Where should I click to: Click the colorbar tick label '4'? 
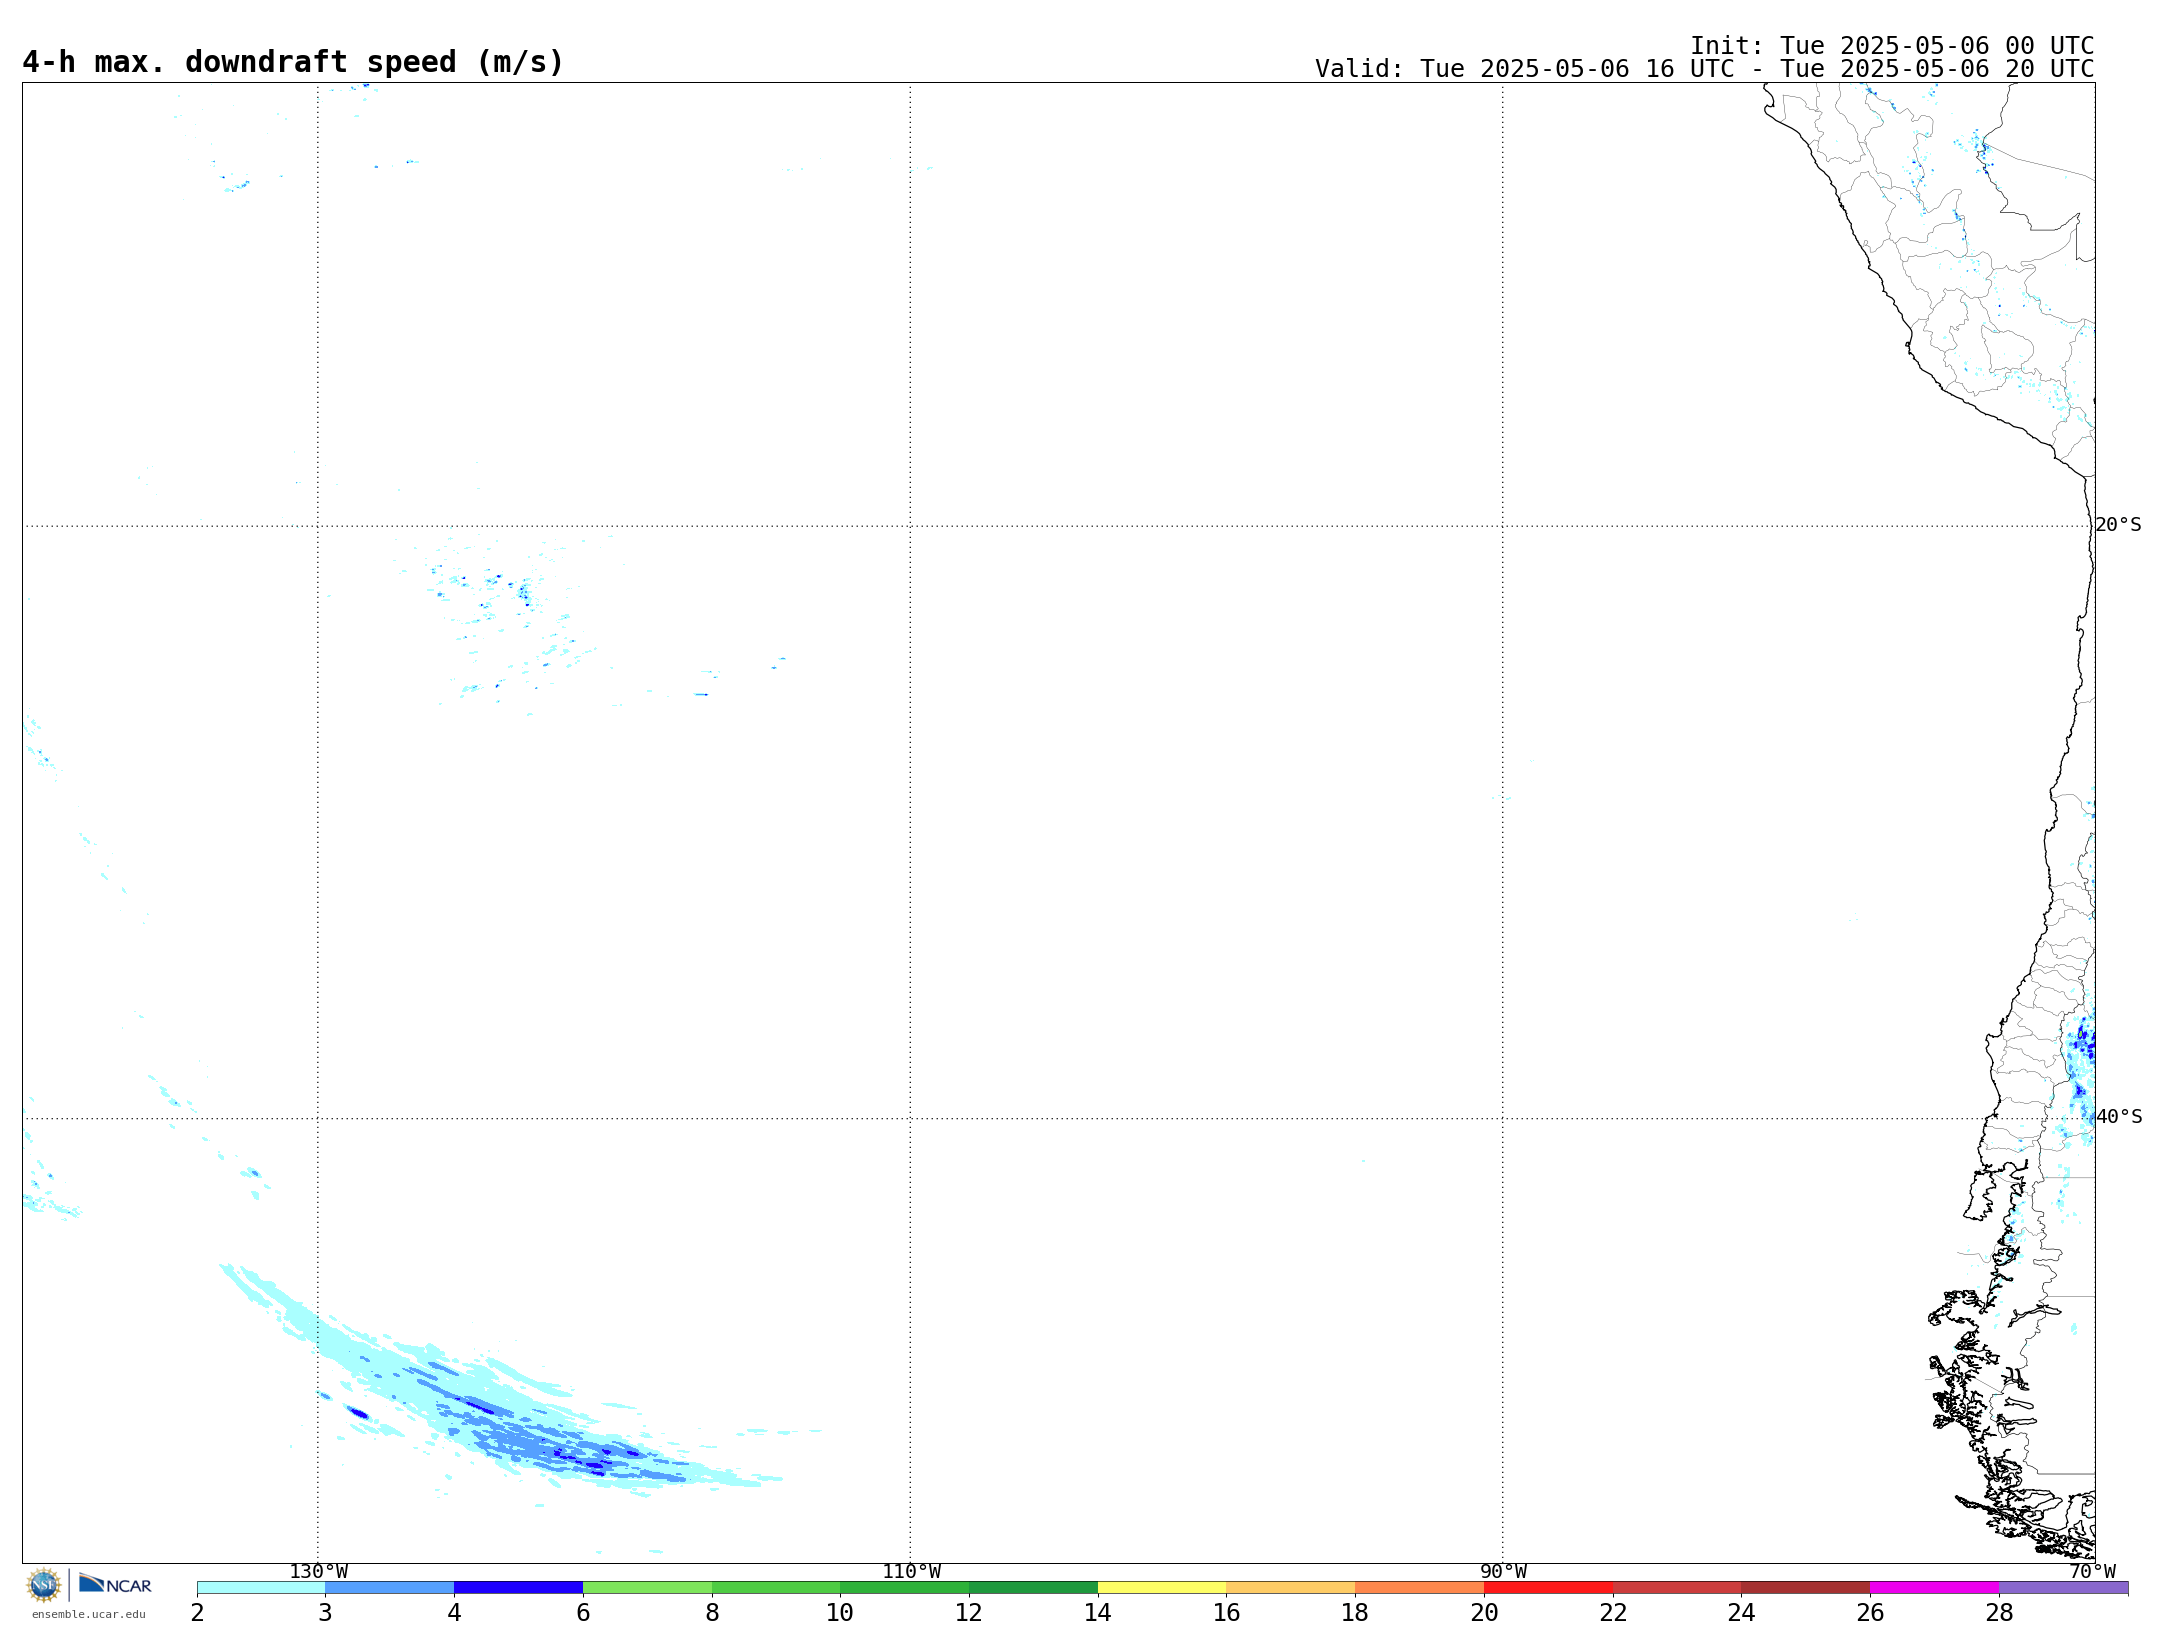point(454,1613)
